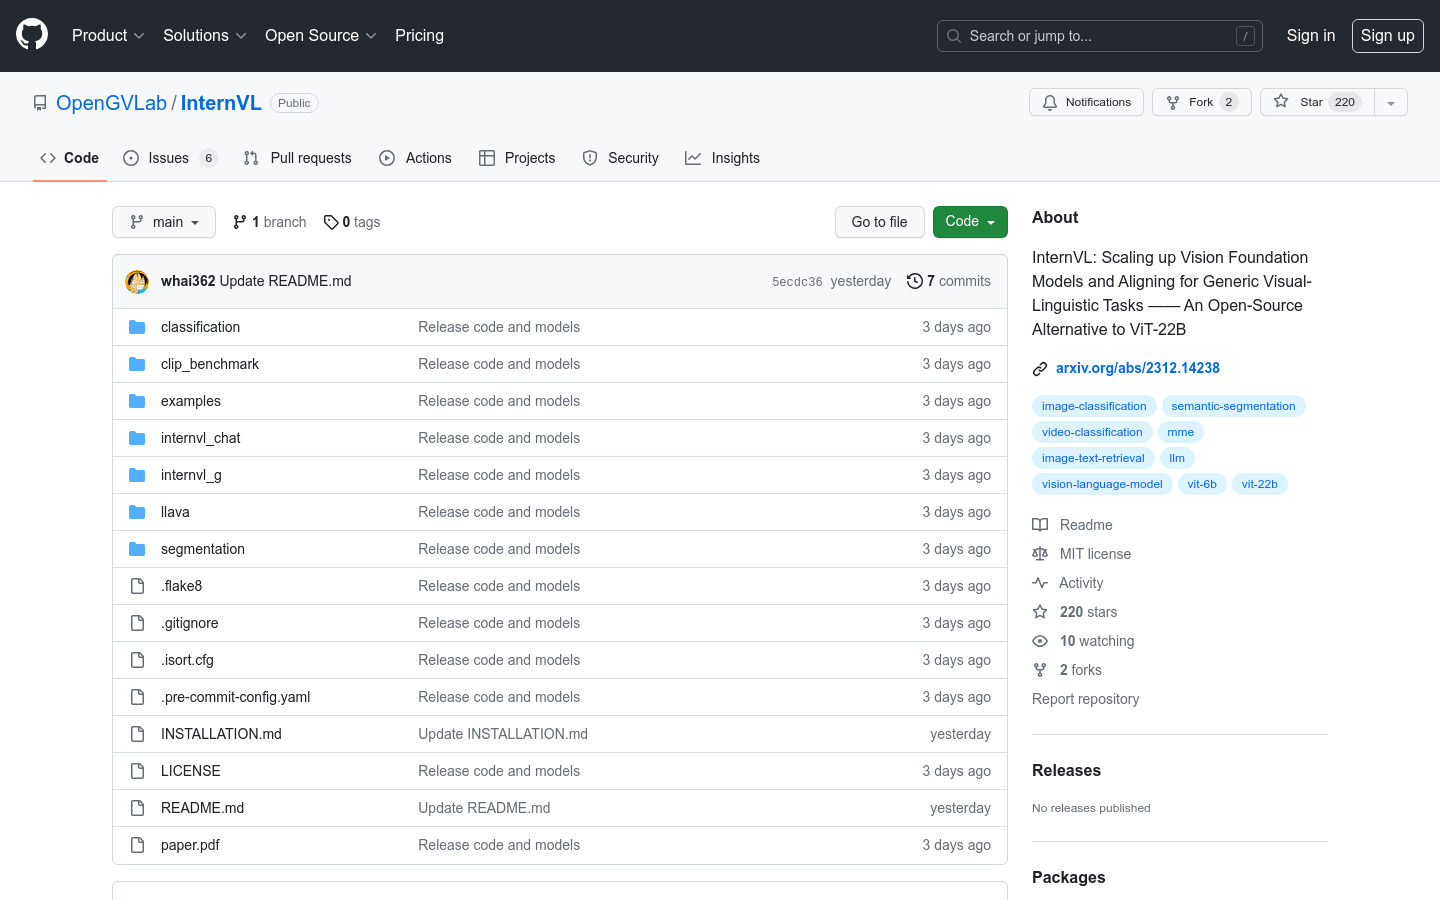This screenshot has width=1440, height=900.
Task: Click the semantic-segmentation topic tag
Action: [x=1233, y=406]
